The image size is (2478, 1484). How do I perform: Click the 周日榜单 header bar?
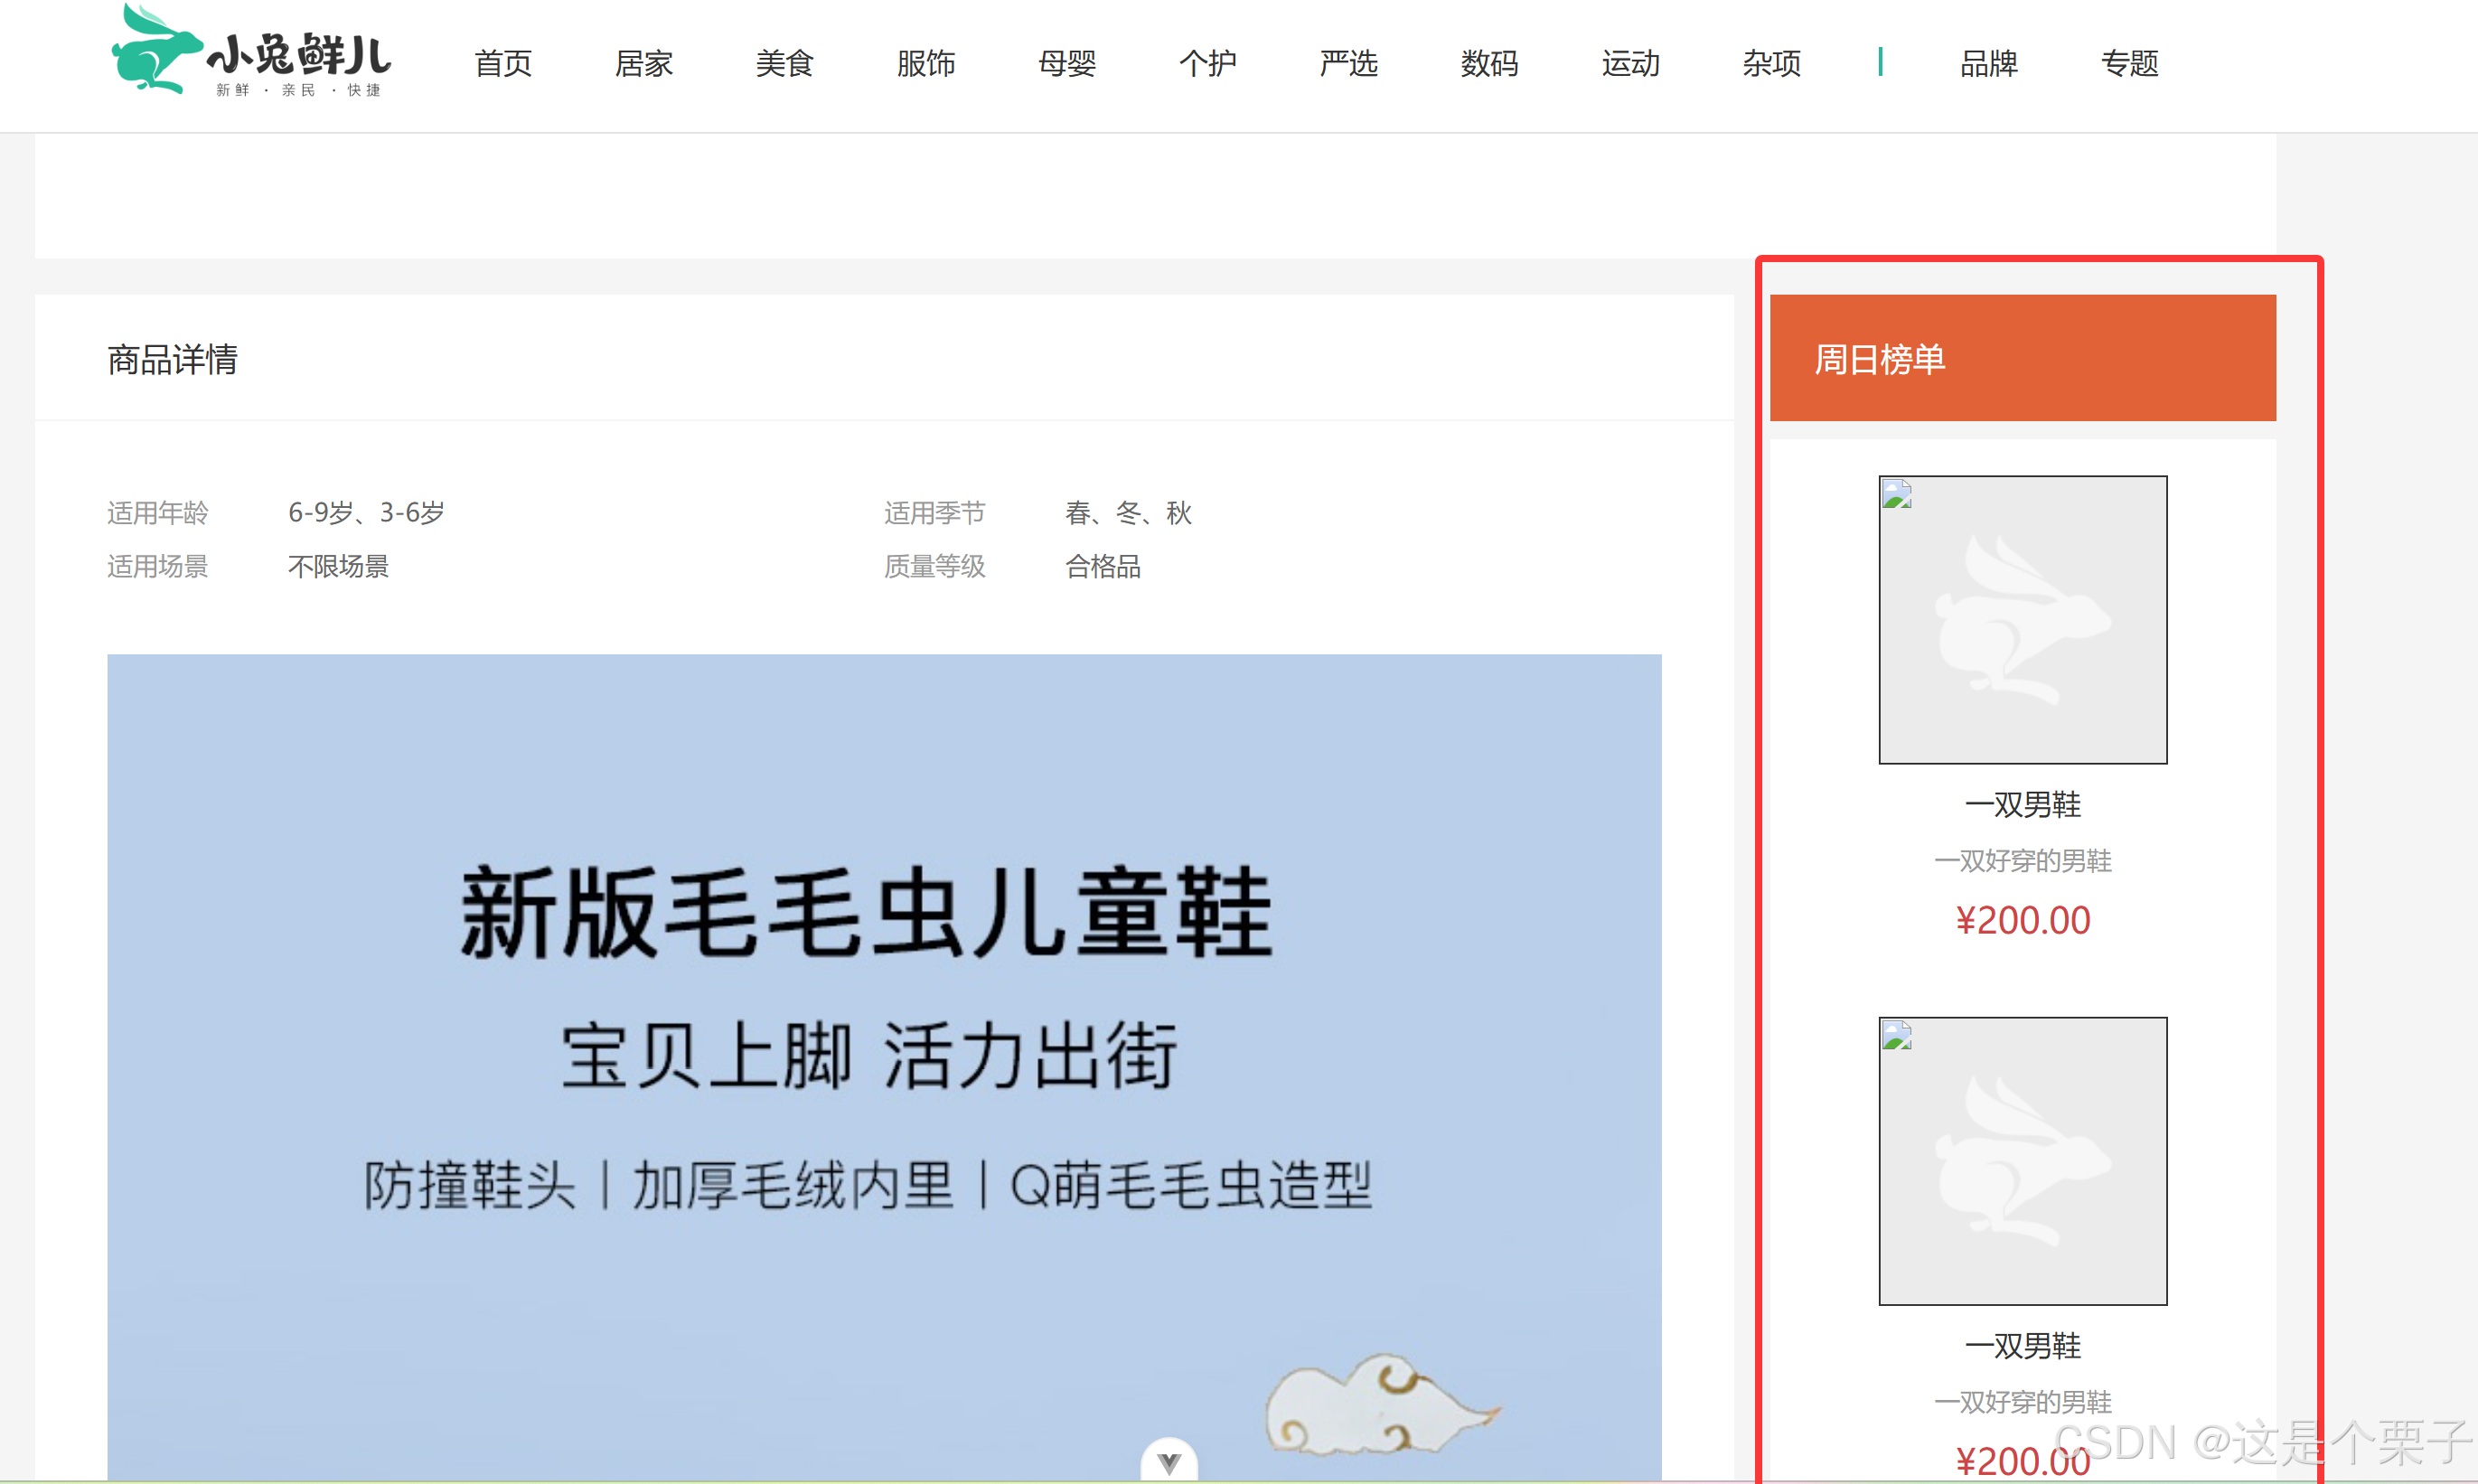(2022, 358)
